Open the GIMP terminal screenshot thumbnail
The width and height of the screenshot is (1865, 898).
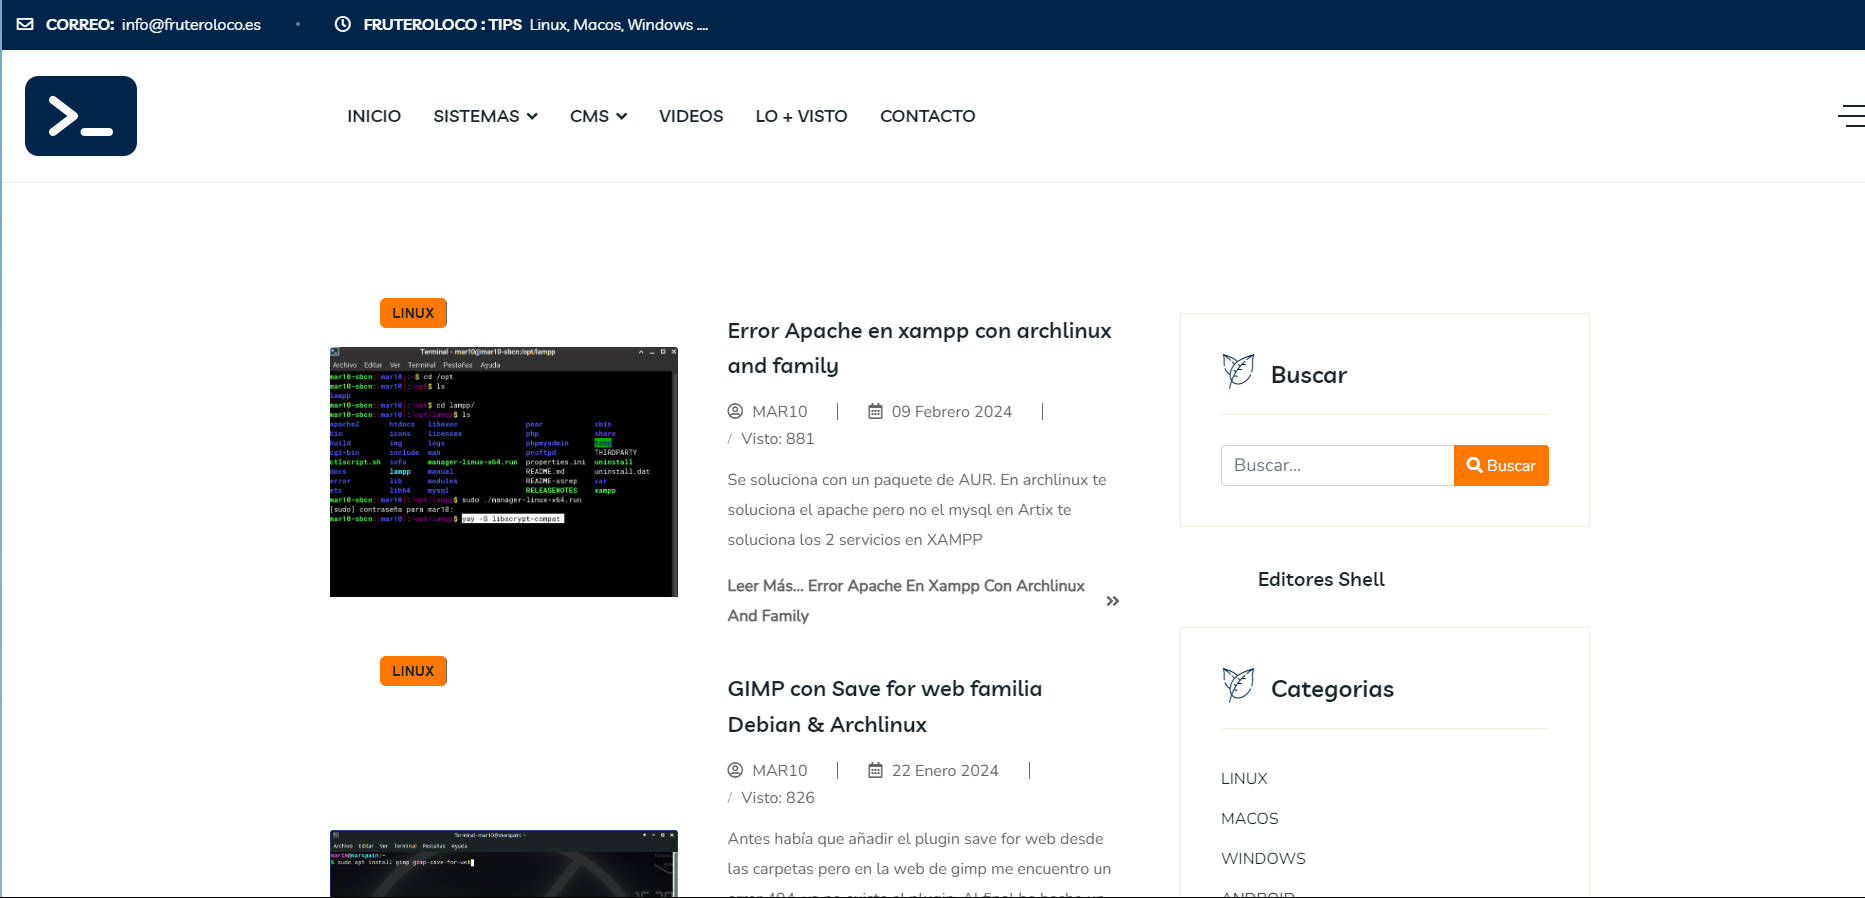coord(504,863)
